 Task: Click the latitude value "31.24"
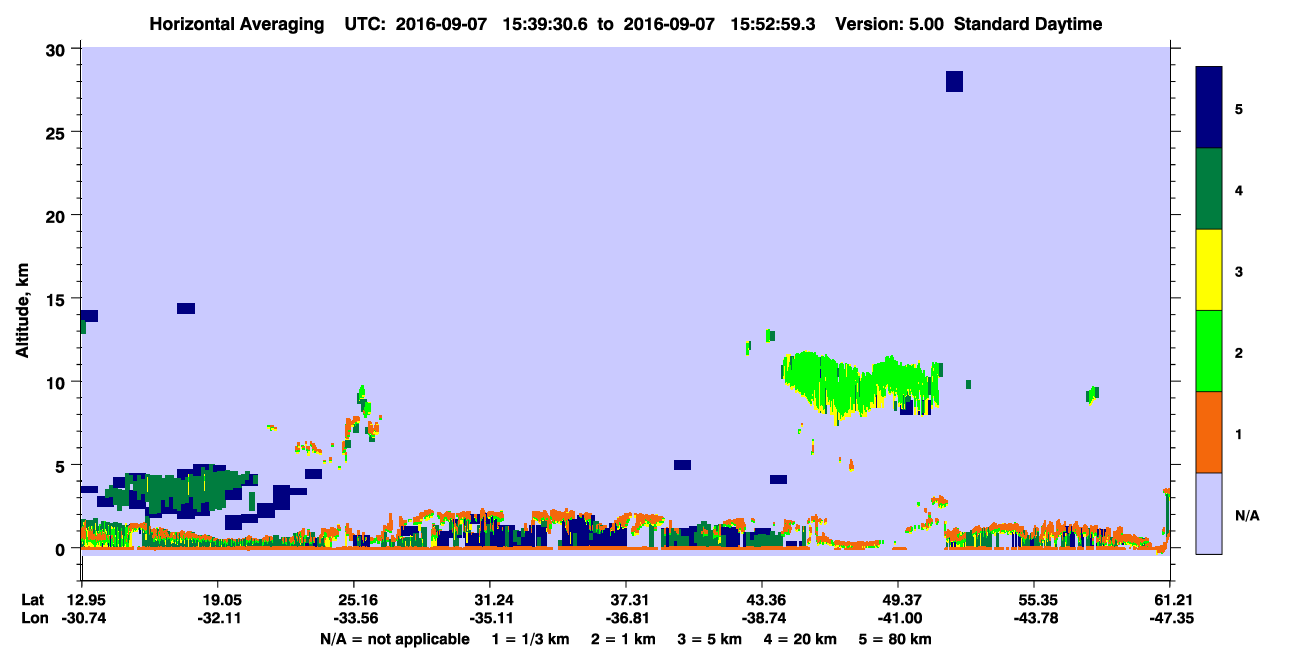point(490,600)
